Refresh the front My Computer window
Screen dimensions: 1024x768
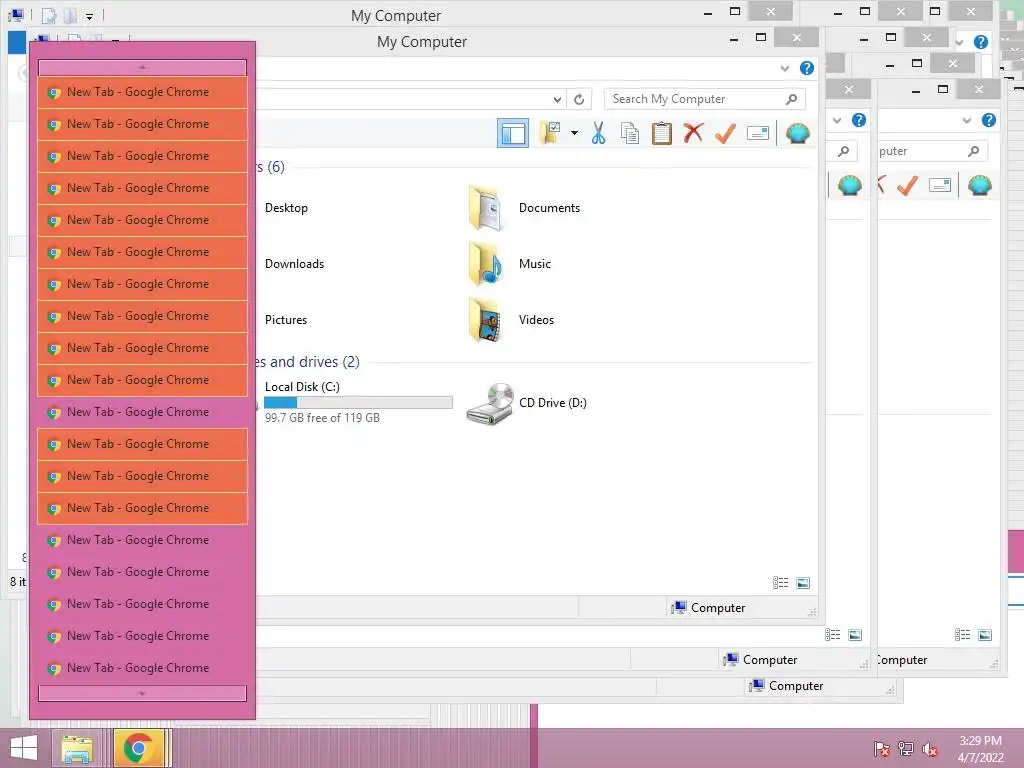pyautogui.click(x=579, y=99)
